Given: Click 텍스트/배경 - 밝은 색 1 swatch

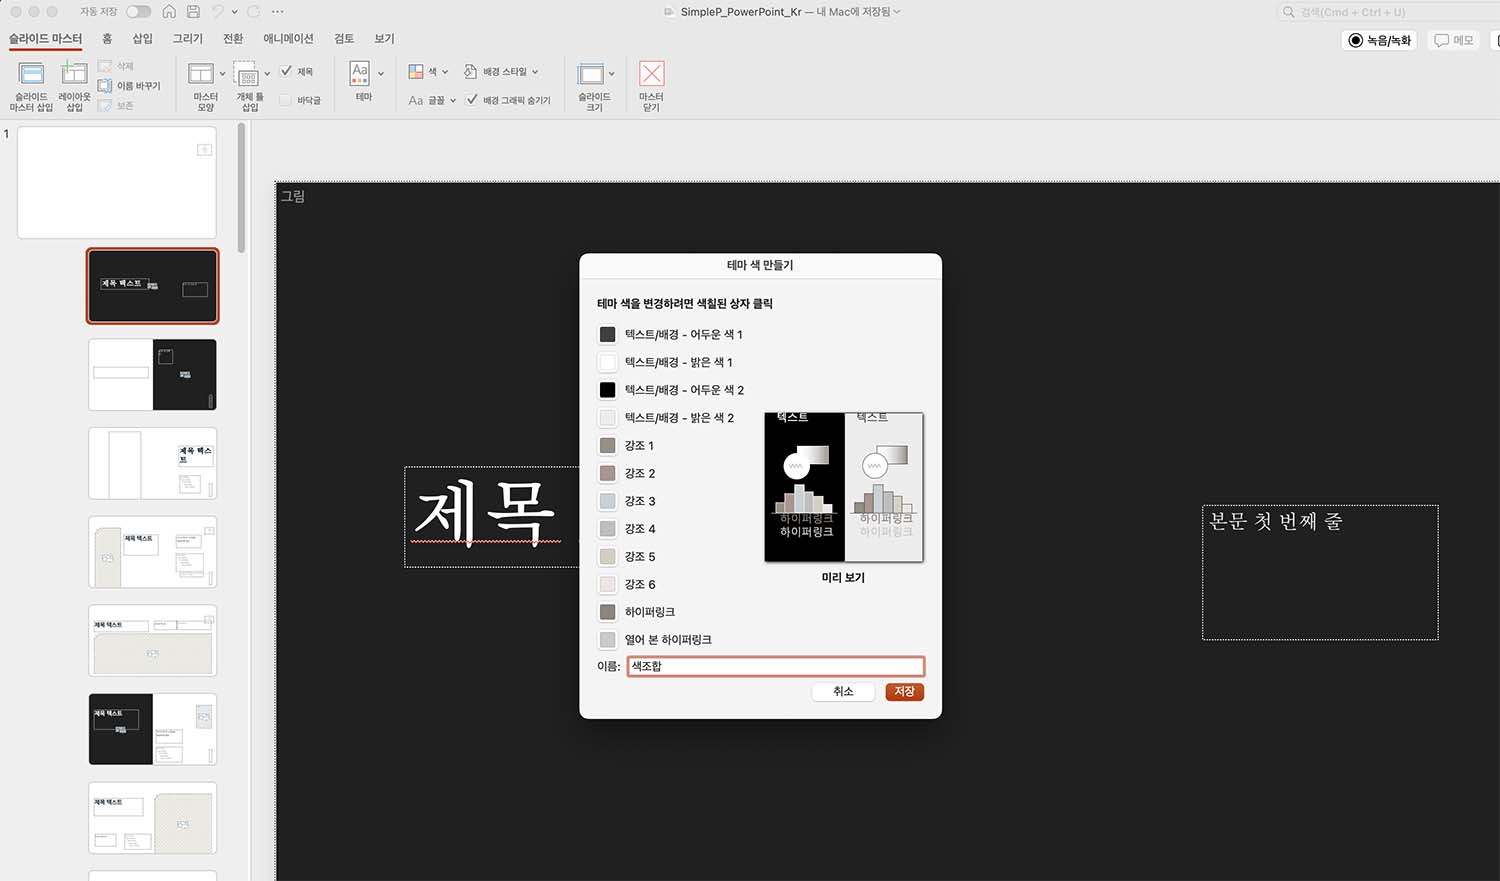Looking at the screenshot, I should [607, 362].
